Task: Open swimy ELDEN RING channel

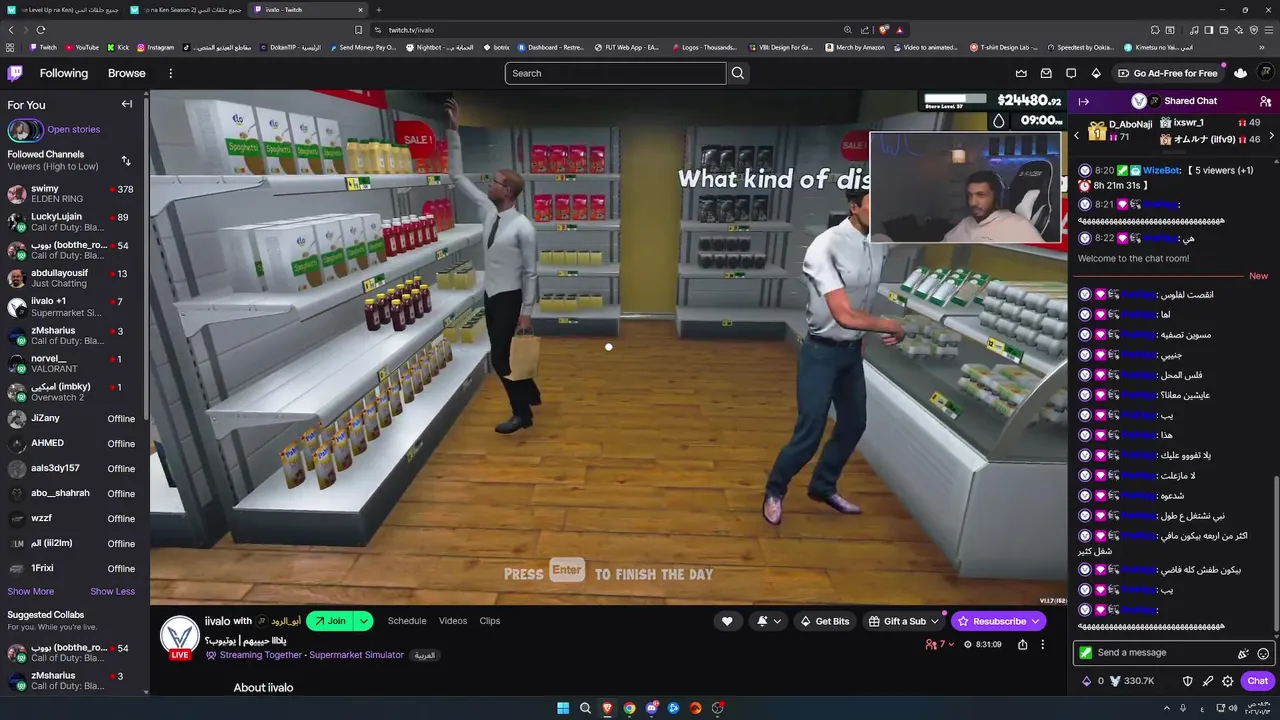Action: [72, 194]
